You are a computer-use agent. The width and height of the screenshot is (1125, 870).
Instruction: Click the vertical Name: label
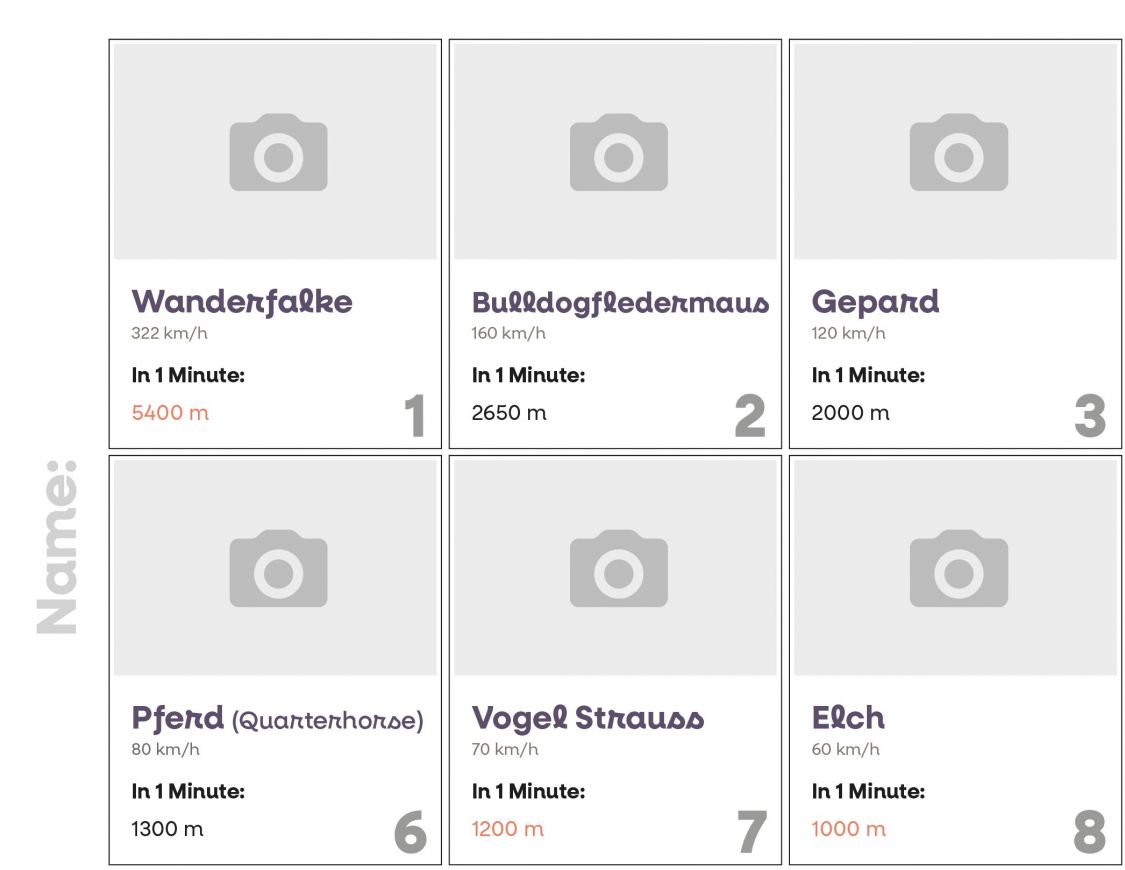click(58, 547)
